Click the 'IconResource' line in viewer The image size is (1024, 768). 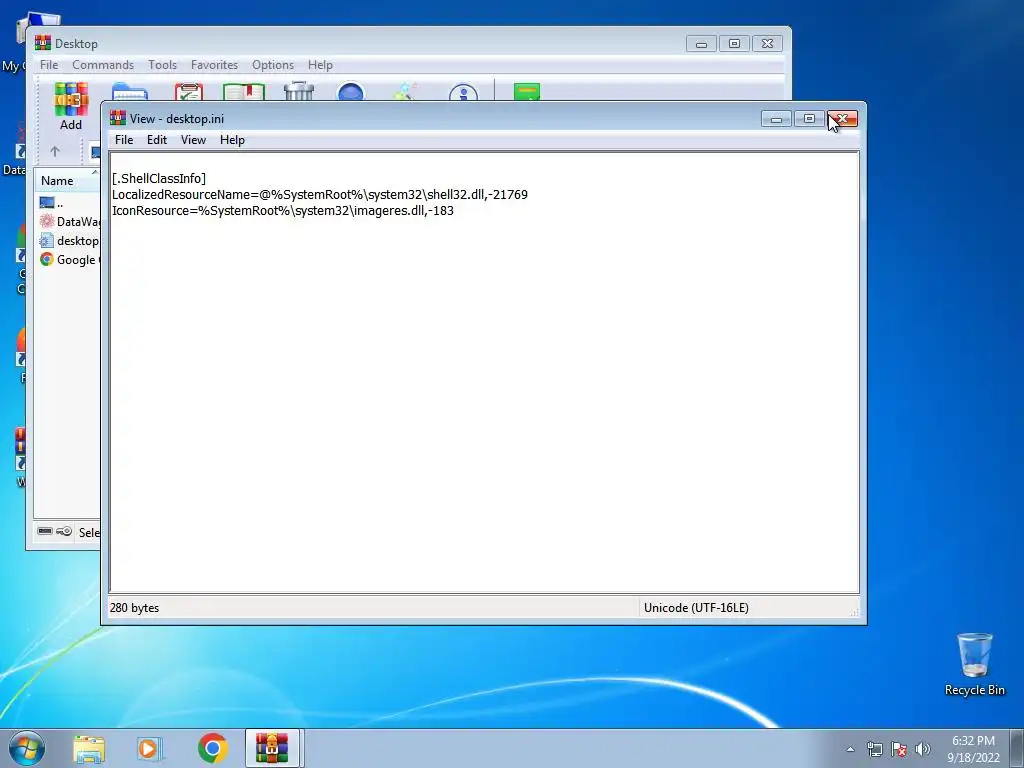coord(283,211)
